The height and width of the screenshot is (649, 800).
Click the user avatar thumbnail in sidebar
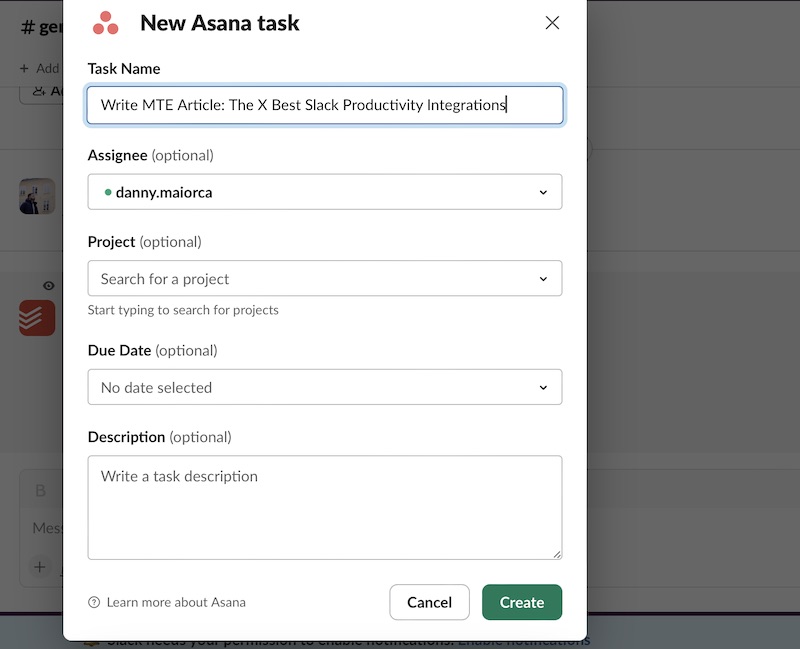pyautogui.click(x=37, y=195)
